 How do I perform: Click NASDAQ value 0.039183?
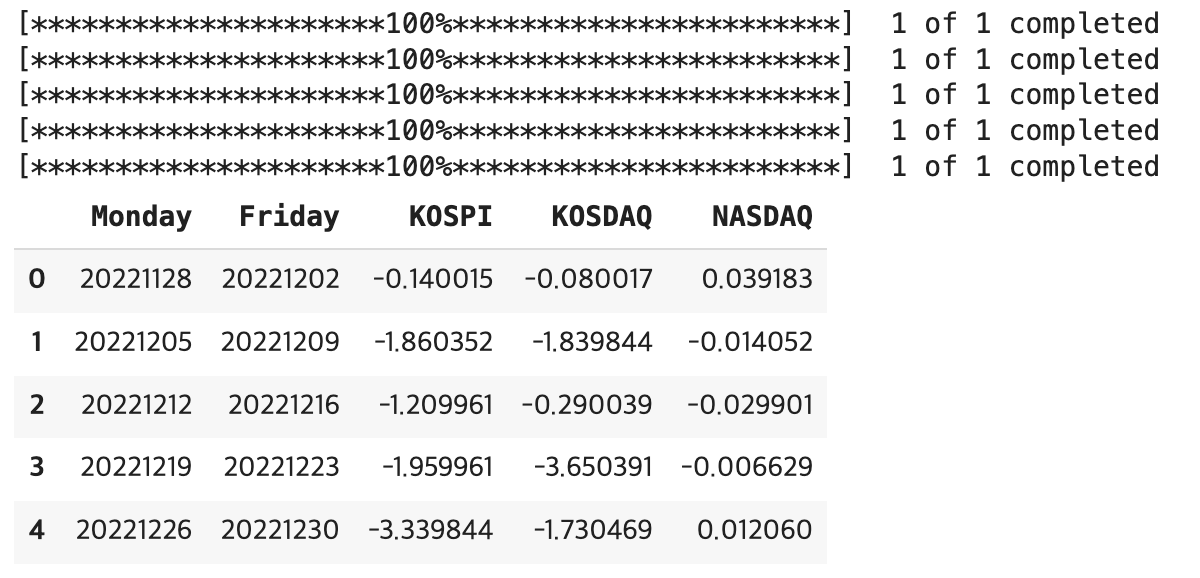[757, 279]
